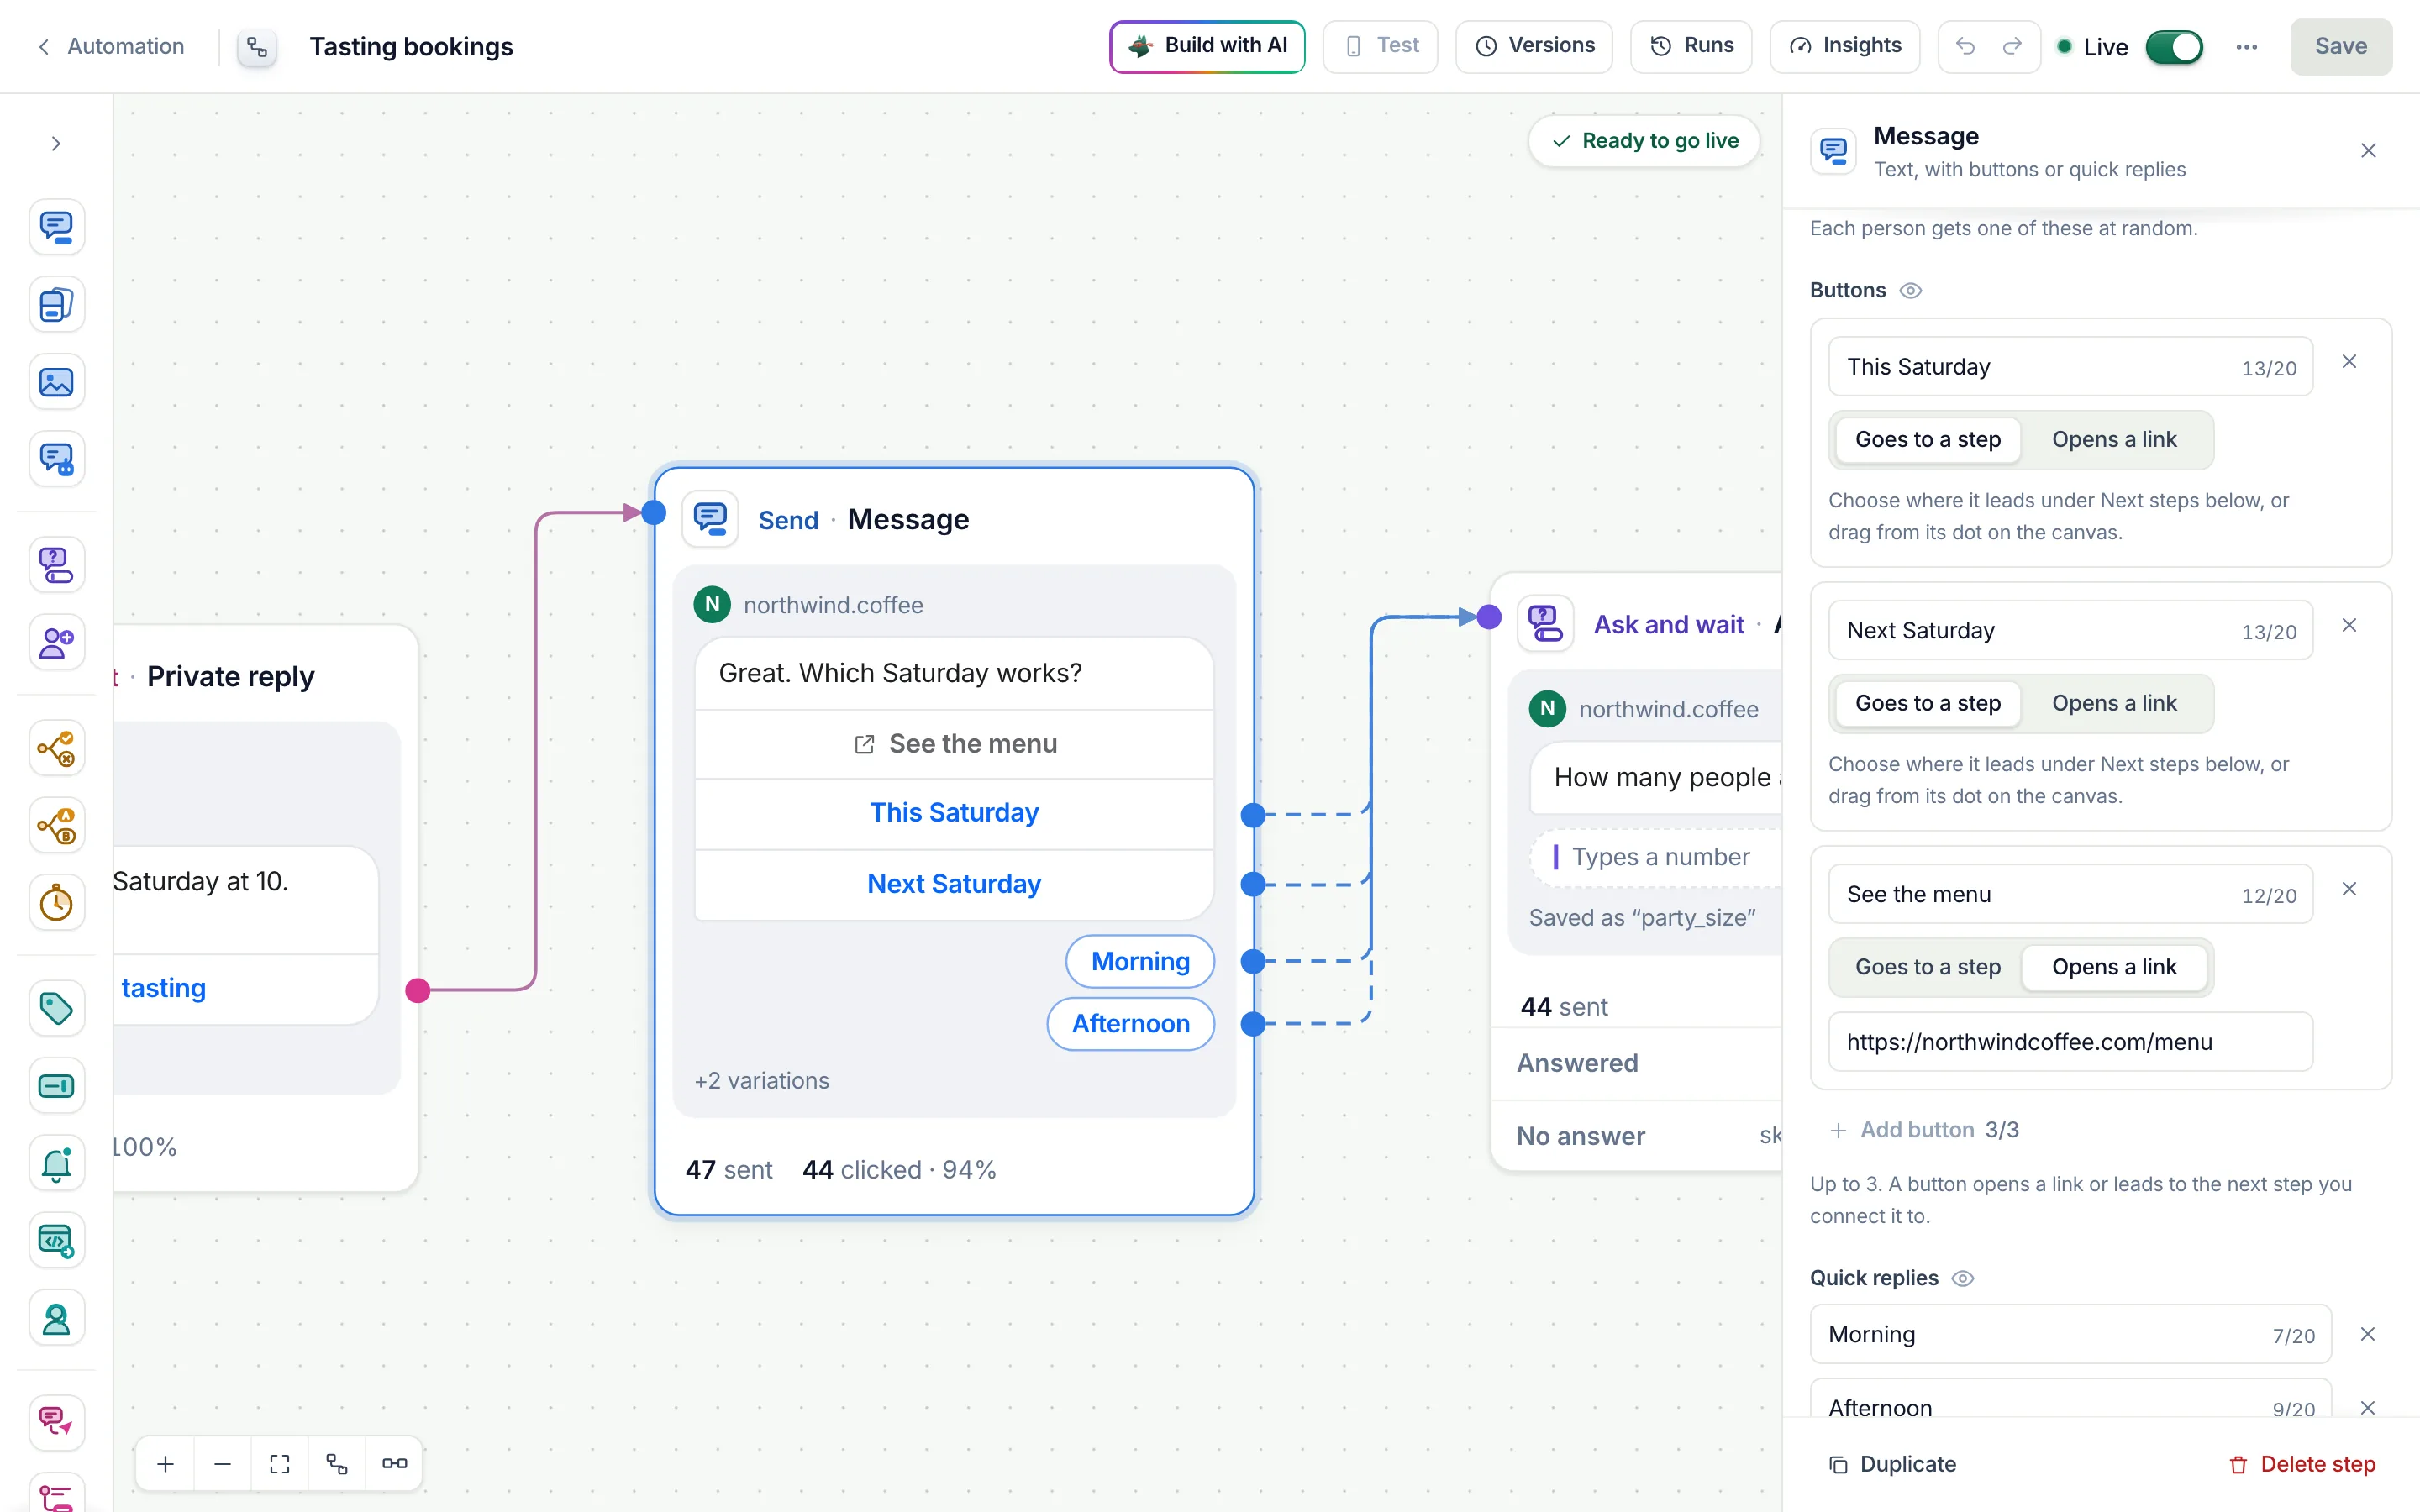Screen dimensions: 2420x1512
Task: Click the Afternoon quick reply on canvas
Action: coord(1131,1024)
